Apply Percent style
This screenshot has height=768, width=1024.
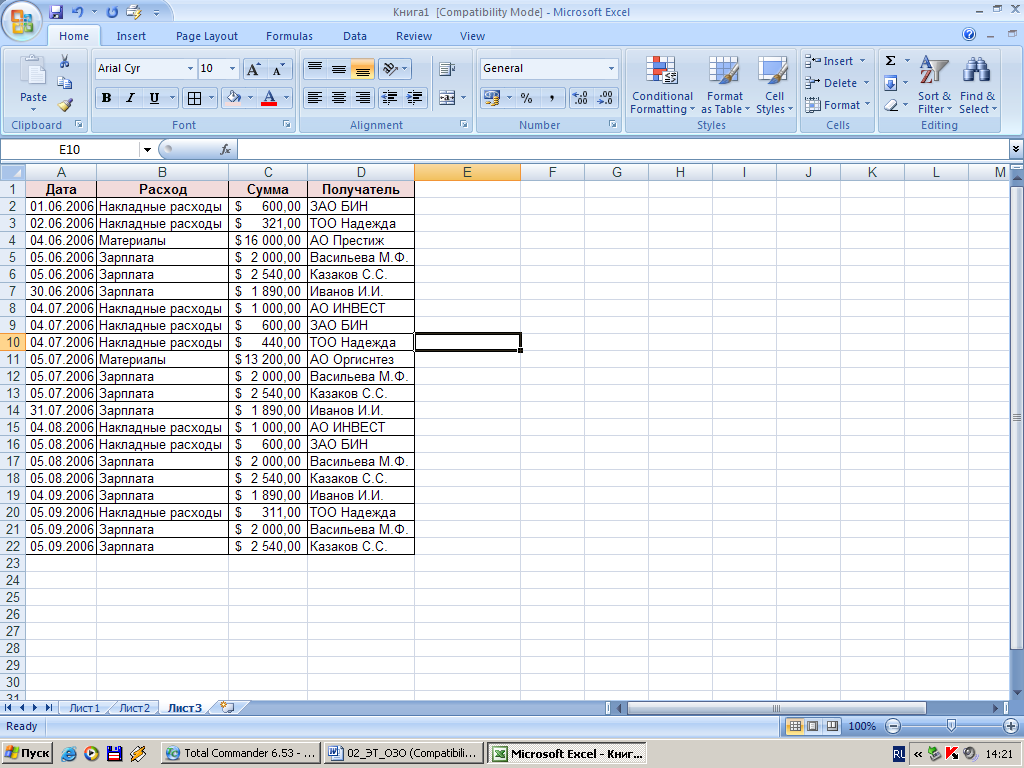526,99
